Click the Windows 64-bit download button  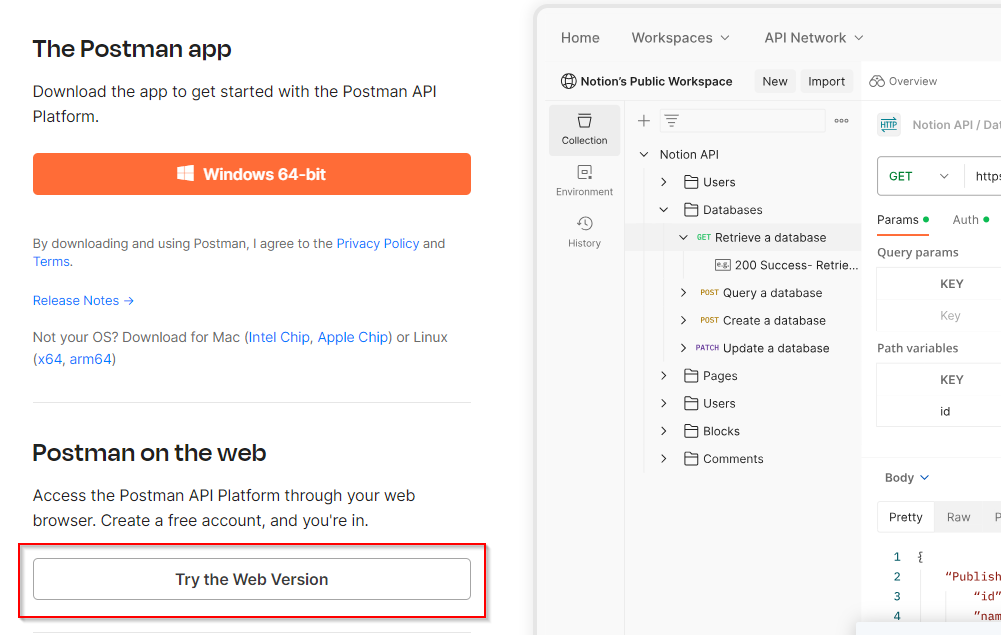pyautogui.click(x=252, y=174)
